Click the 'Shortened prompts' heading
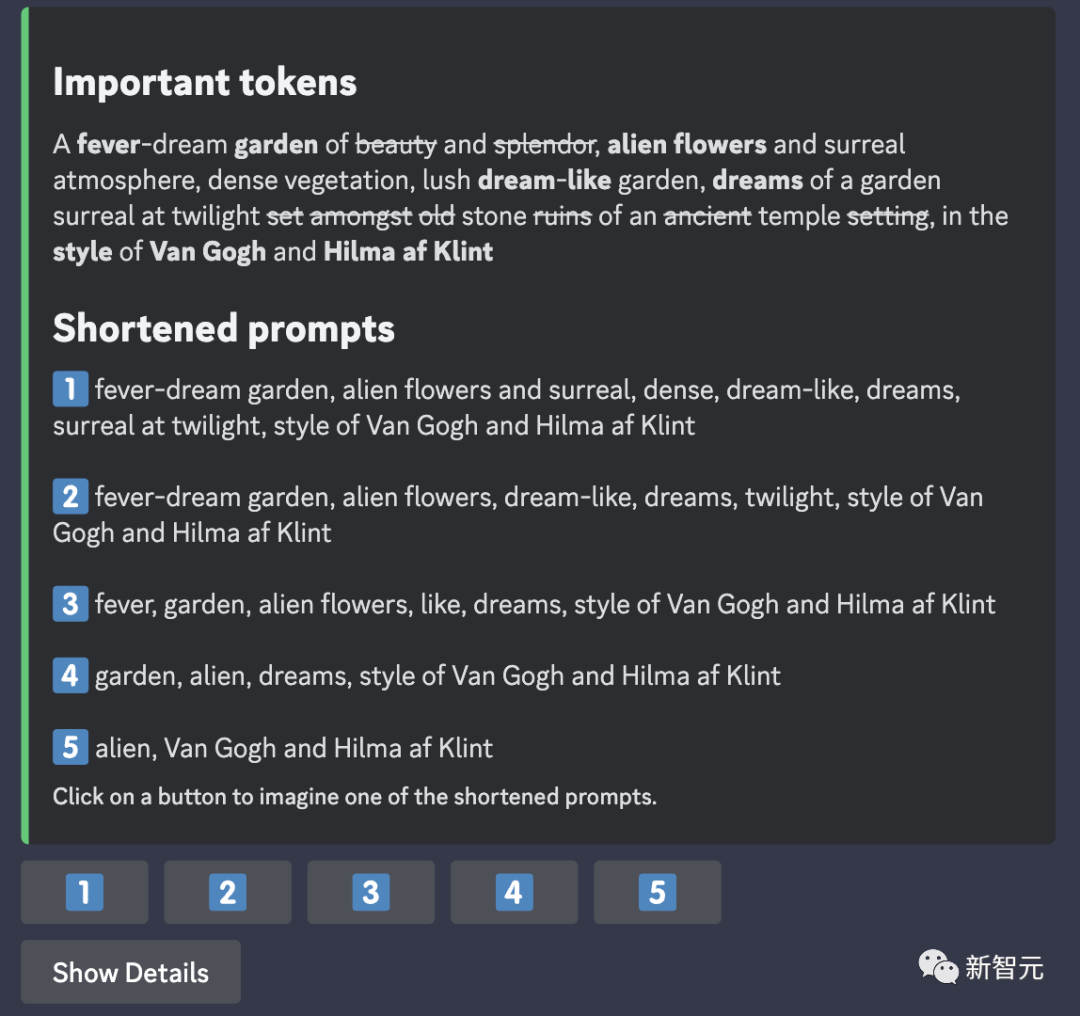The image size is (1080, 1016). pos(224,328)
